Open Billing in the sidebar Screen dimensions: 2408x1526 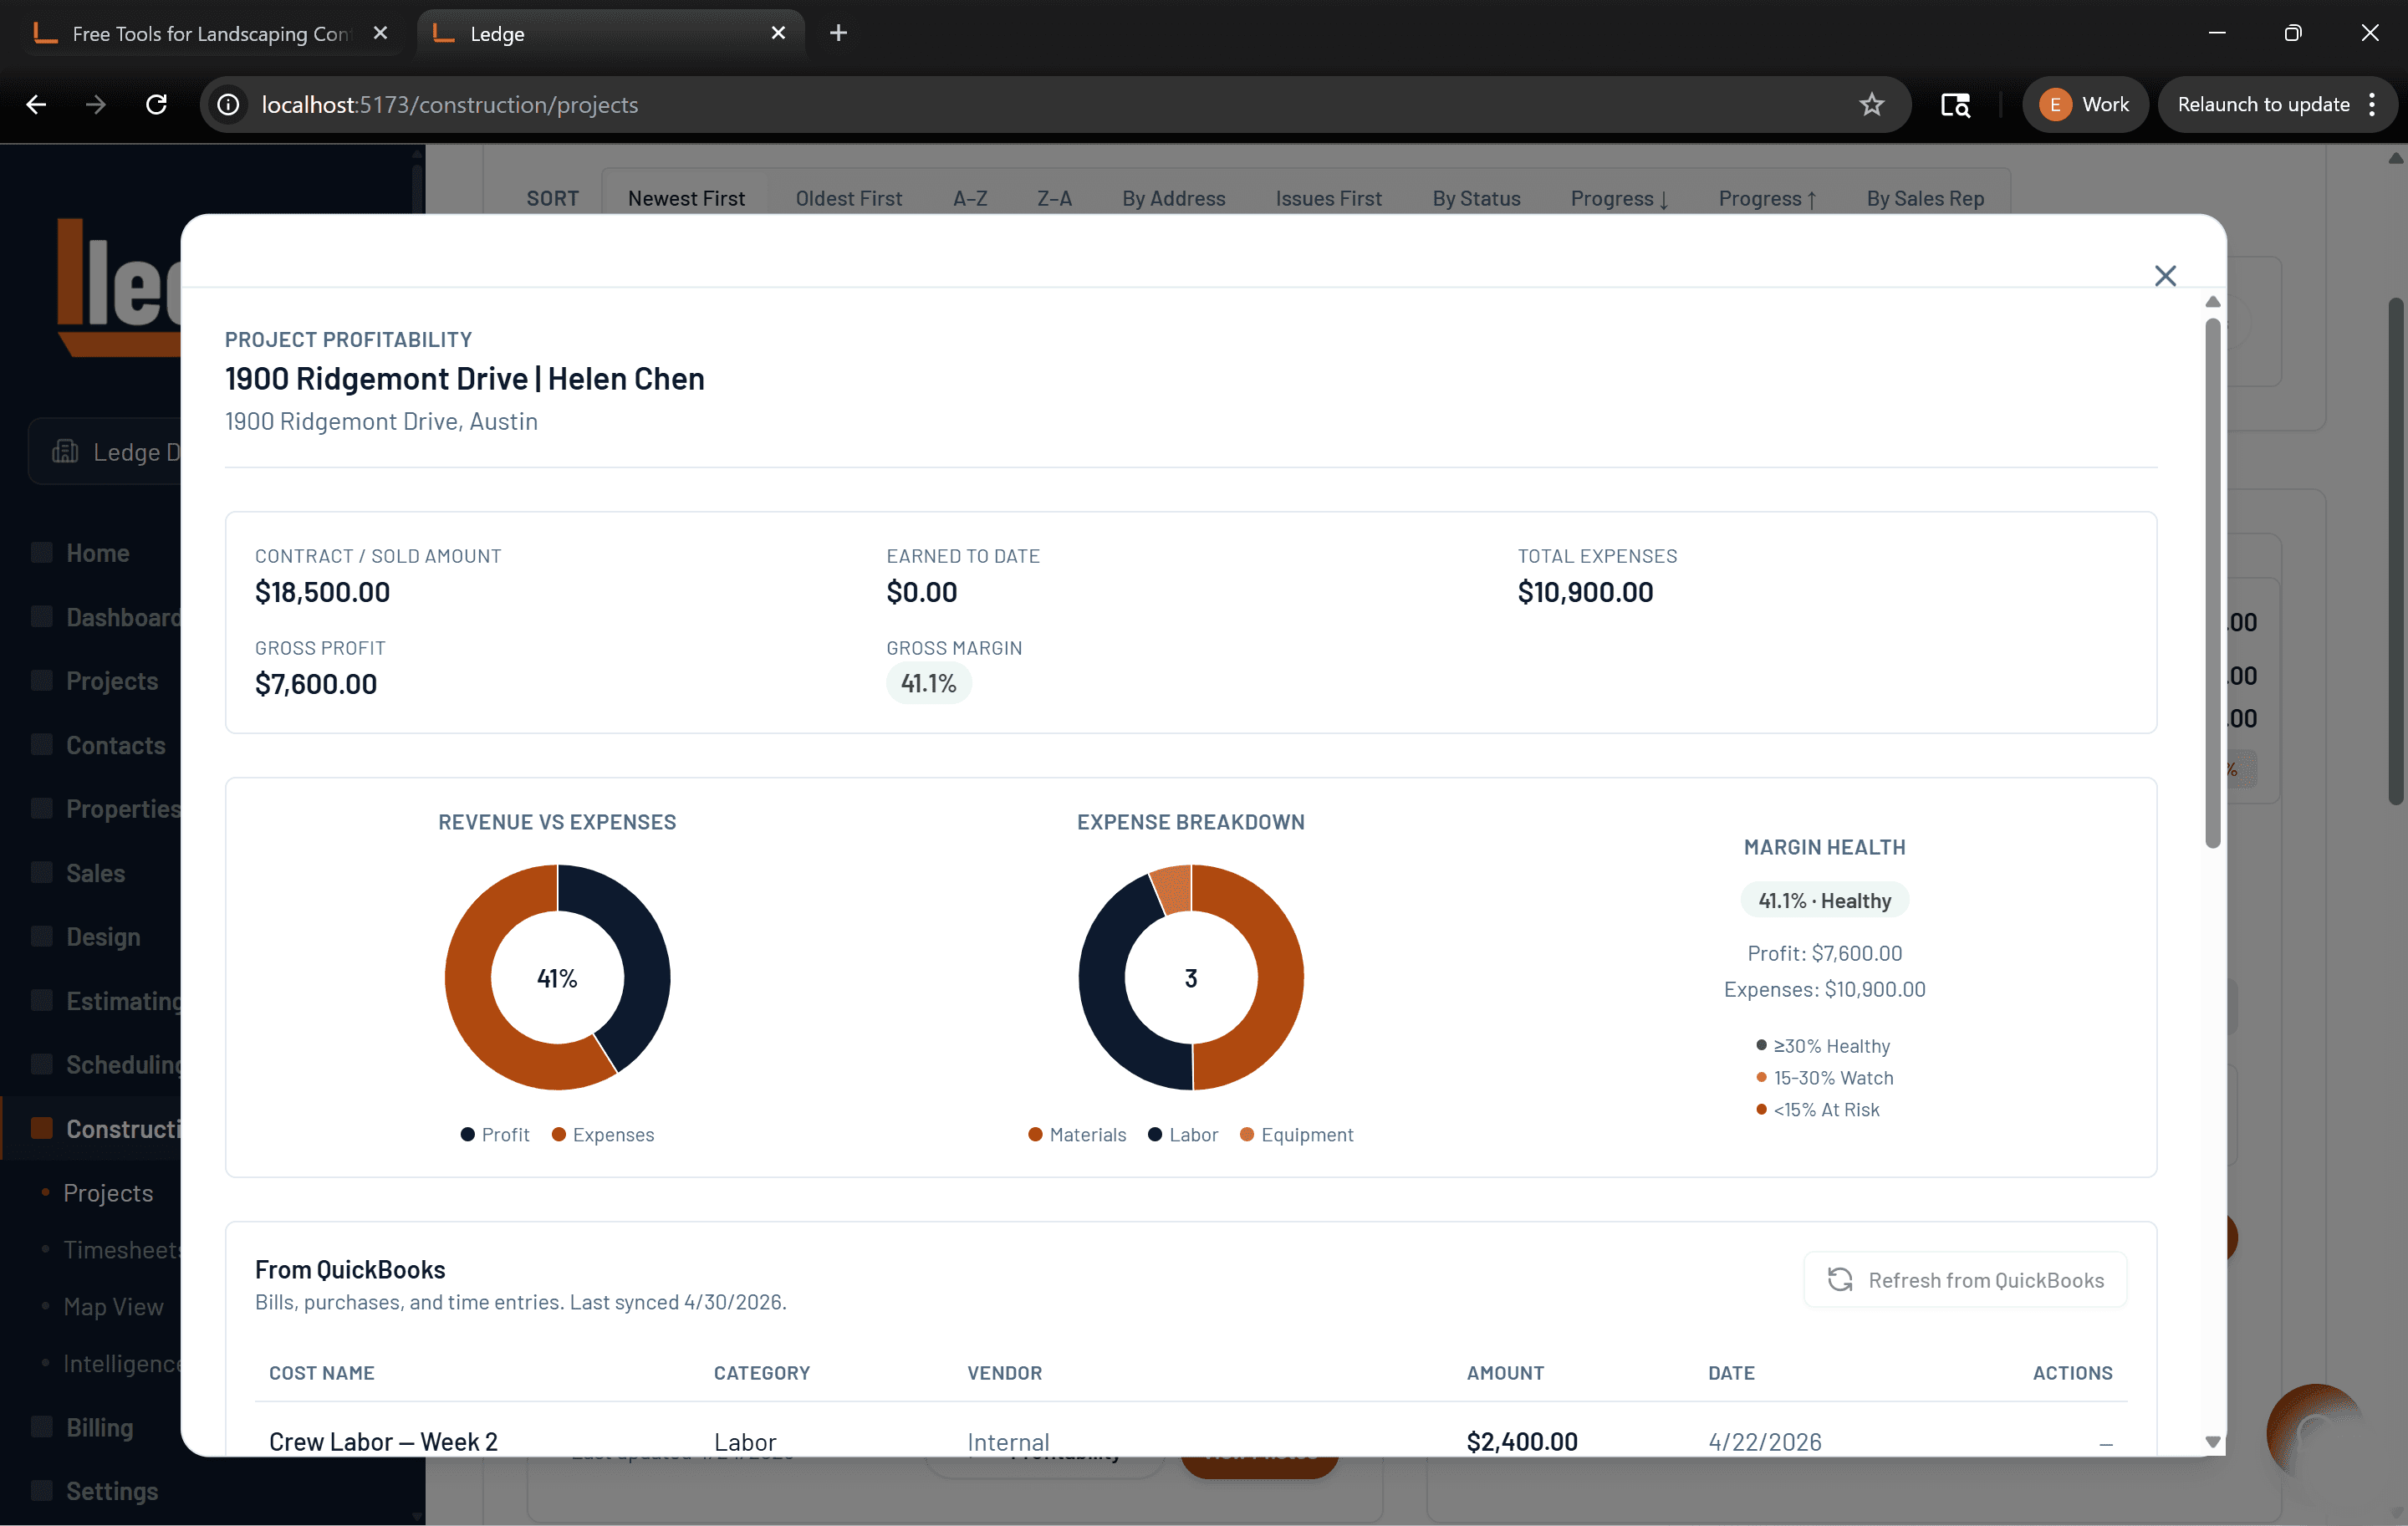tap(99, 1427)
